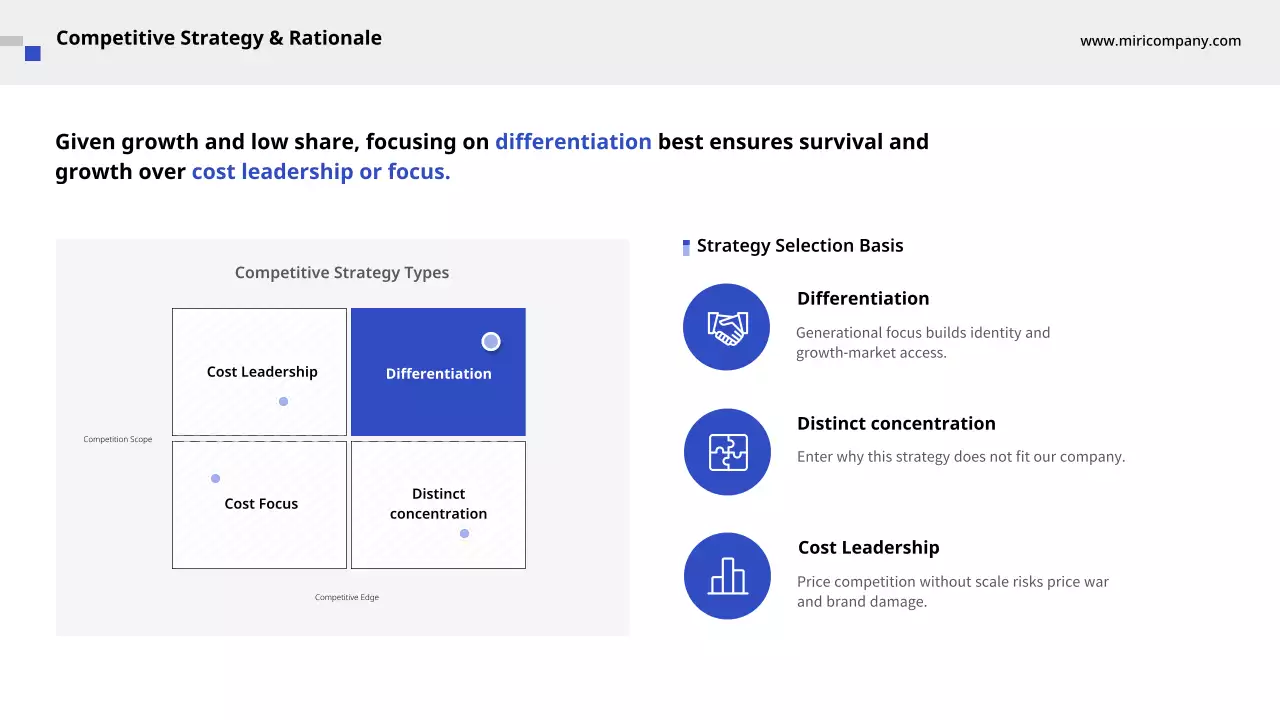Click the dot inside the Cost Focus quadrant
The image size is (1280, 720).
click(215, 478)
